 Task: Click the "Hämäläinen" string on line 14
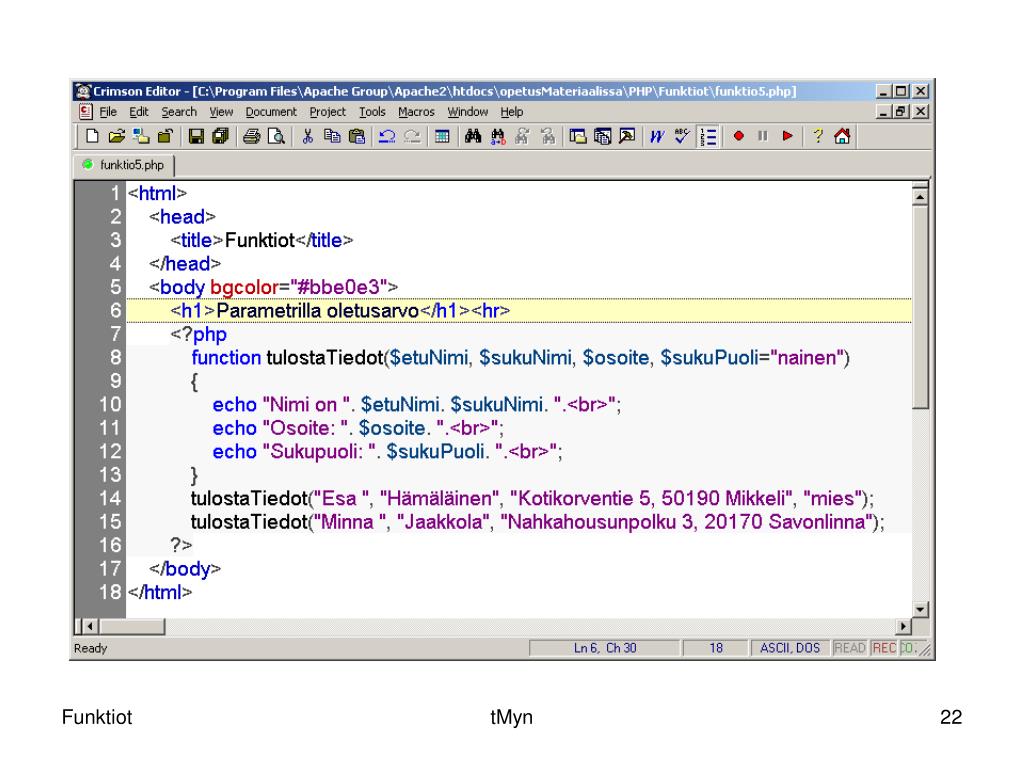(440, 499)
